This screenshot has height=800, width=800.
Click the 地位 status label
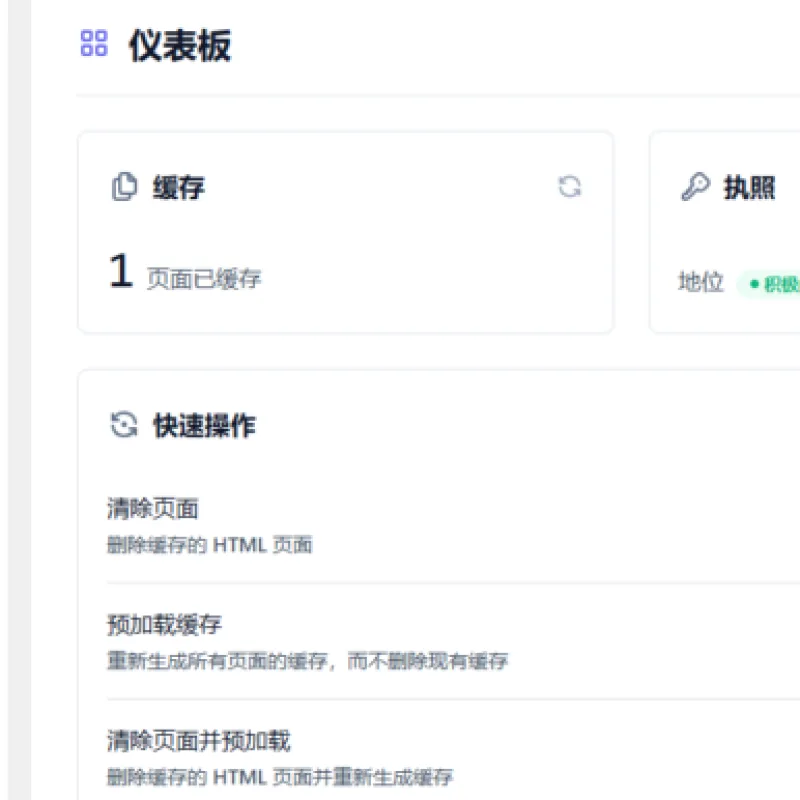click(701, 282)
